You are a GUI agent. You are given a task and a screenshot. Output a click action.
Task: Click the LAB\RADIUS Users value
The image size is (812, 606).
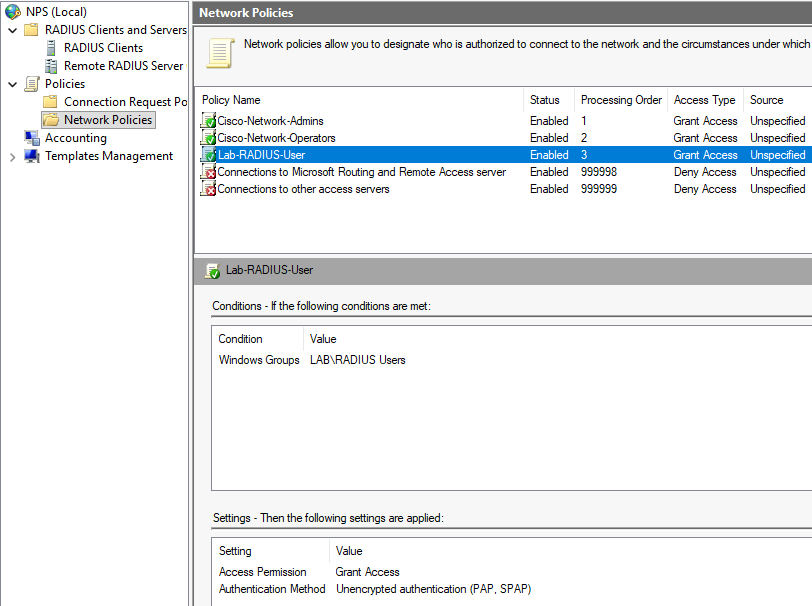[358, 360]
